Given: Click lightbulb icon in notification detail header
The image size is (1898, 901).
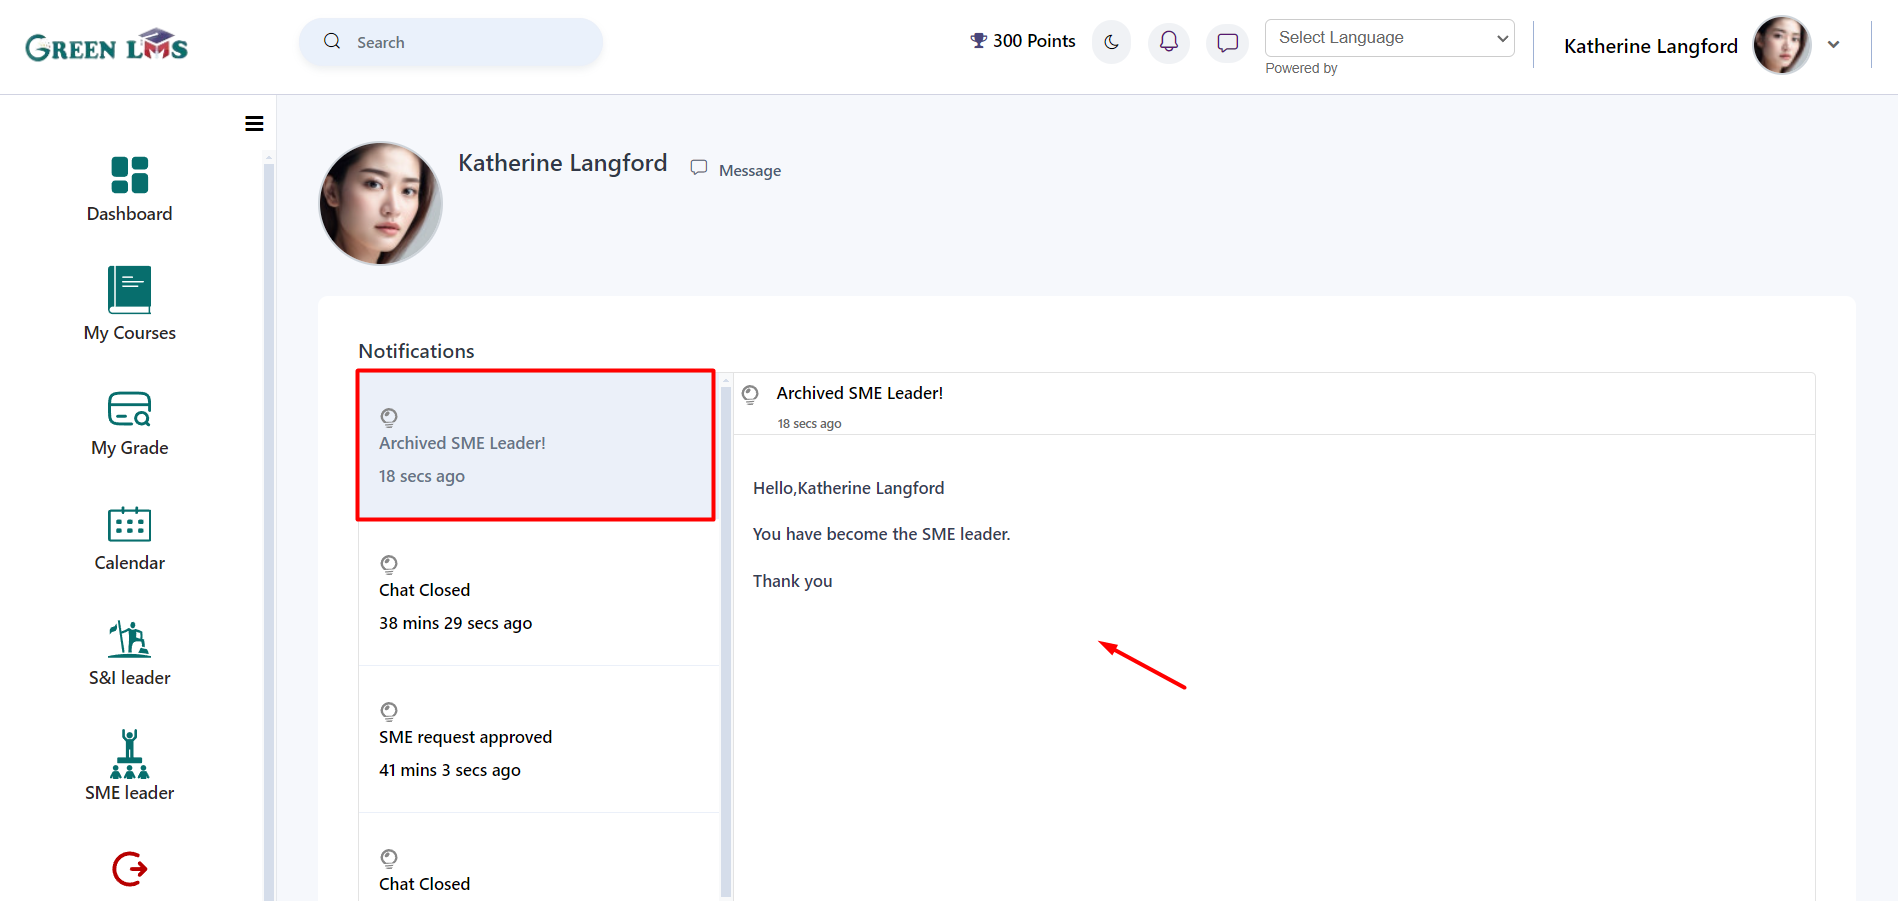Looking at the screenshot, I should coord(750,395).
